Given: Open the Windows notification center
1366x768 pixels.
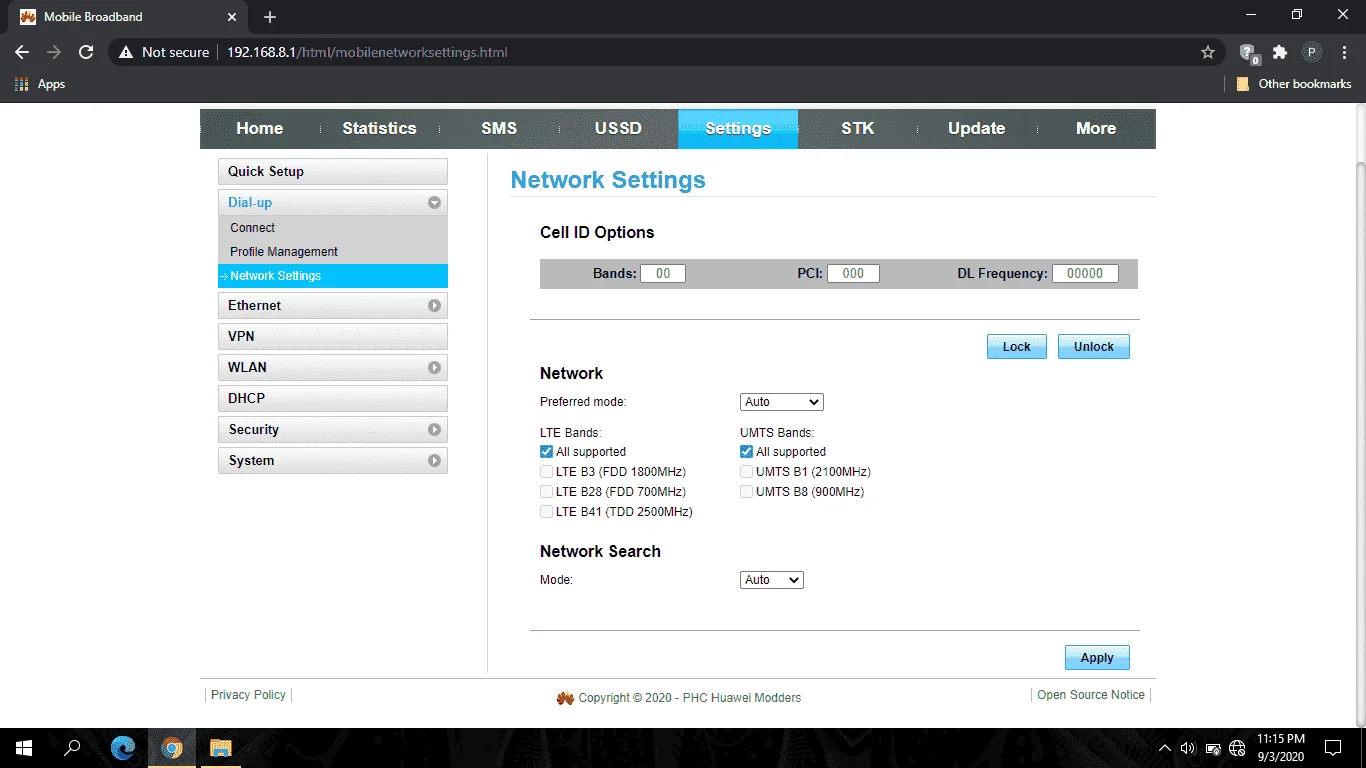Looking at the screenshot, I should 1333,748.
